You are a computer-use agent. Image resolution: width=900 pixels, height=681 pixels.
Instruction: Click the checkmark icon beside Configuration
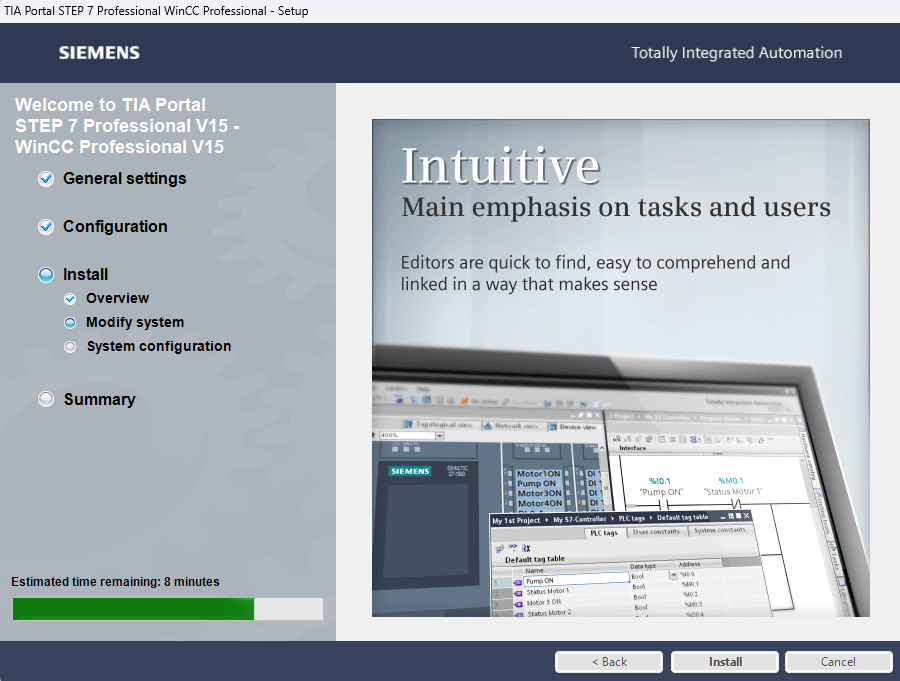coord(46,227)
